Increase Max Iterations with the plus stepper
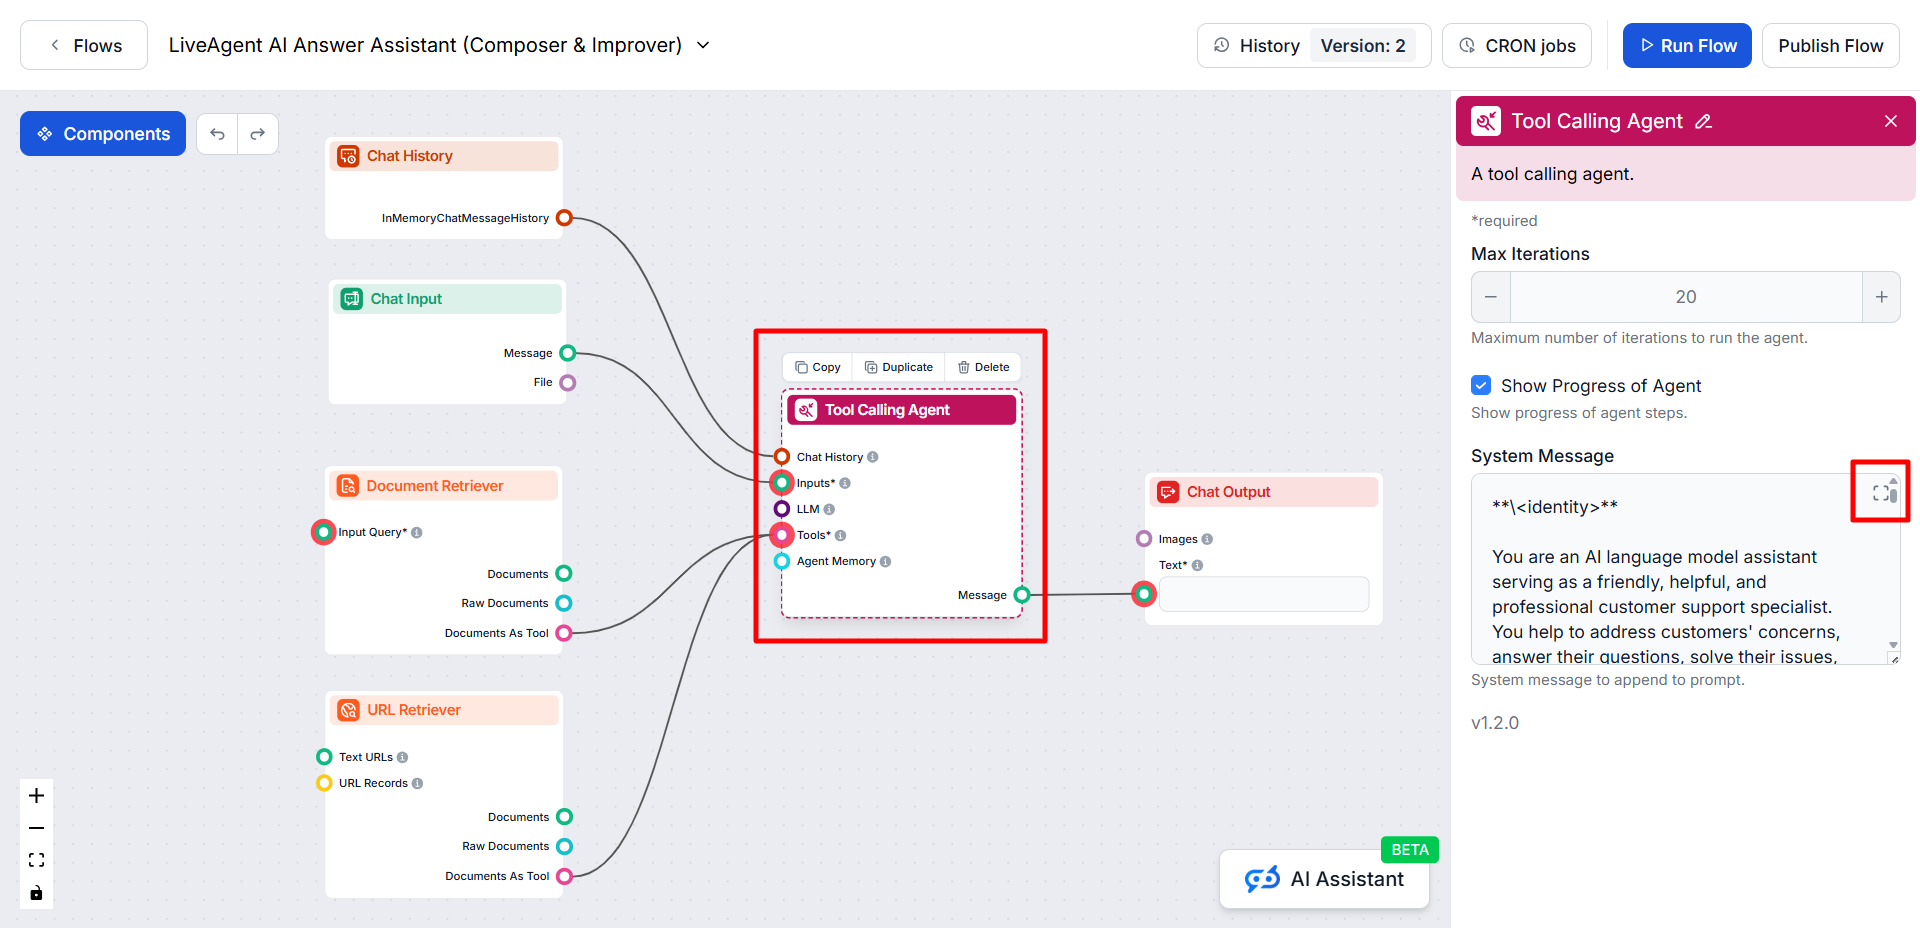 click(1881, 297)
